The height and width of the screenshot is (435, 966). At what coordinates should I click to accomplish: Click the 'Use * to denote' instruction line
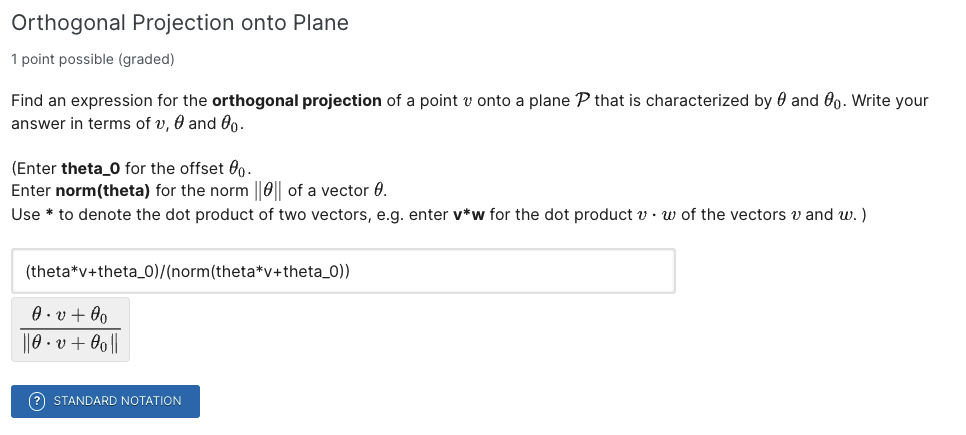point(438,215)
